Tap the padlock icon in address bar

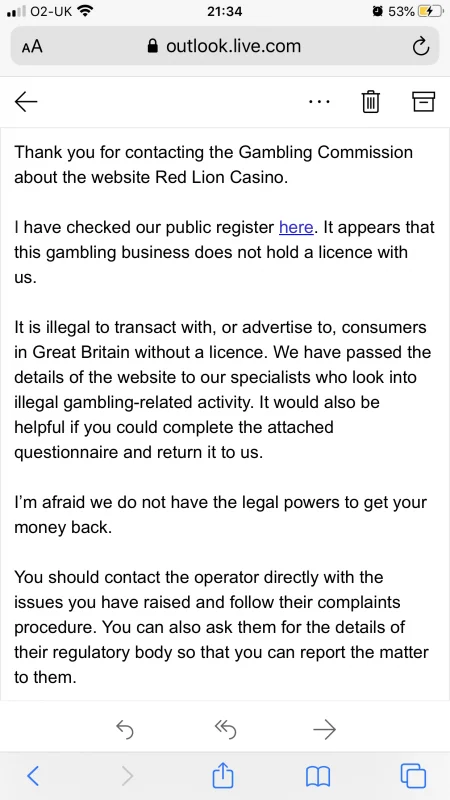[153, 46]
